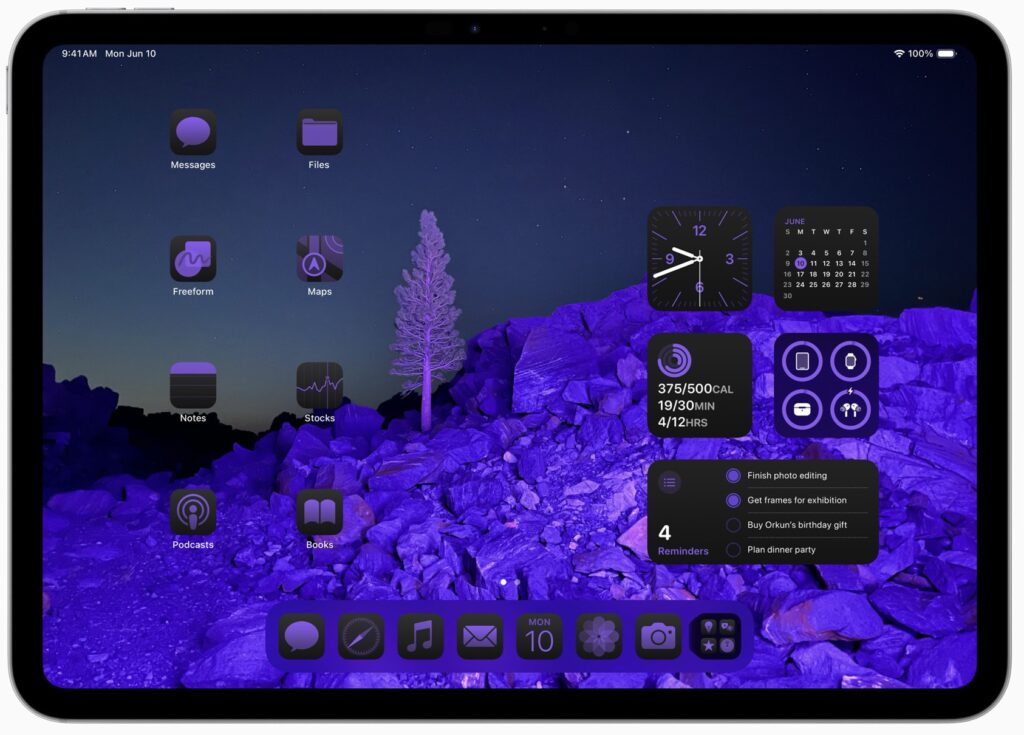Open the Notes app
This screenshot has width=1024, height=735.
coord(193,385)
